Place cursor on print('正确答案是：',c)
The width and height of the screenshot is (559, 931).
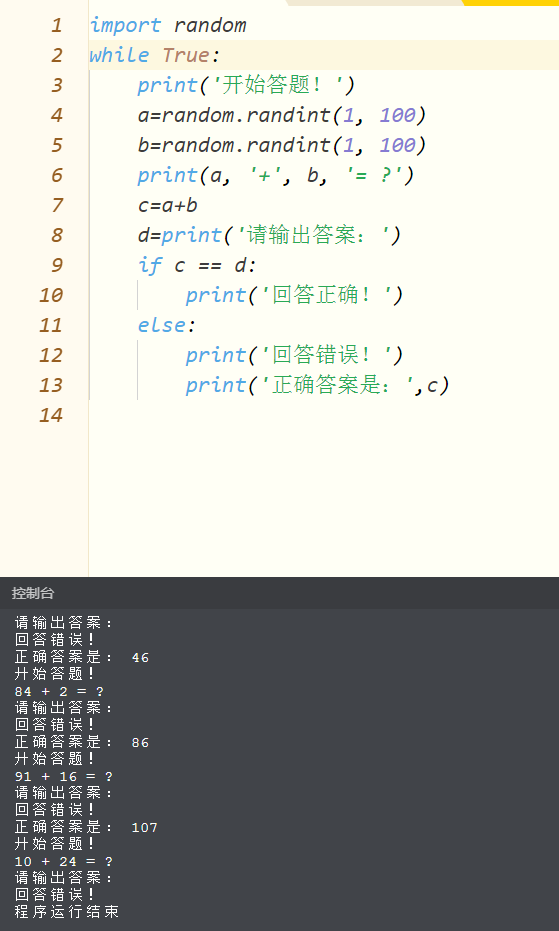318,386
